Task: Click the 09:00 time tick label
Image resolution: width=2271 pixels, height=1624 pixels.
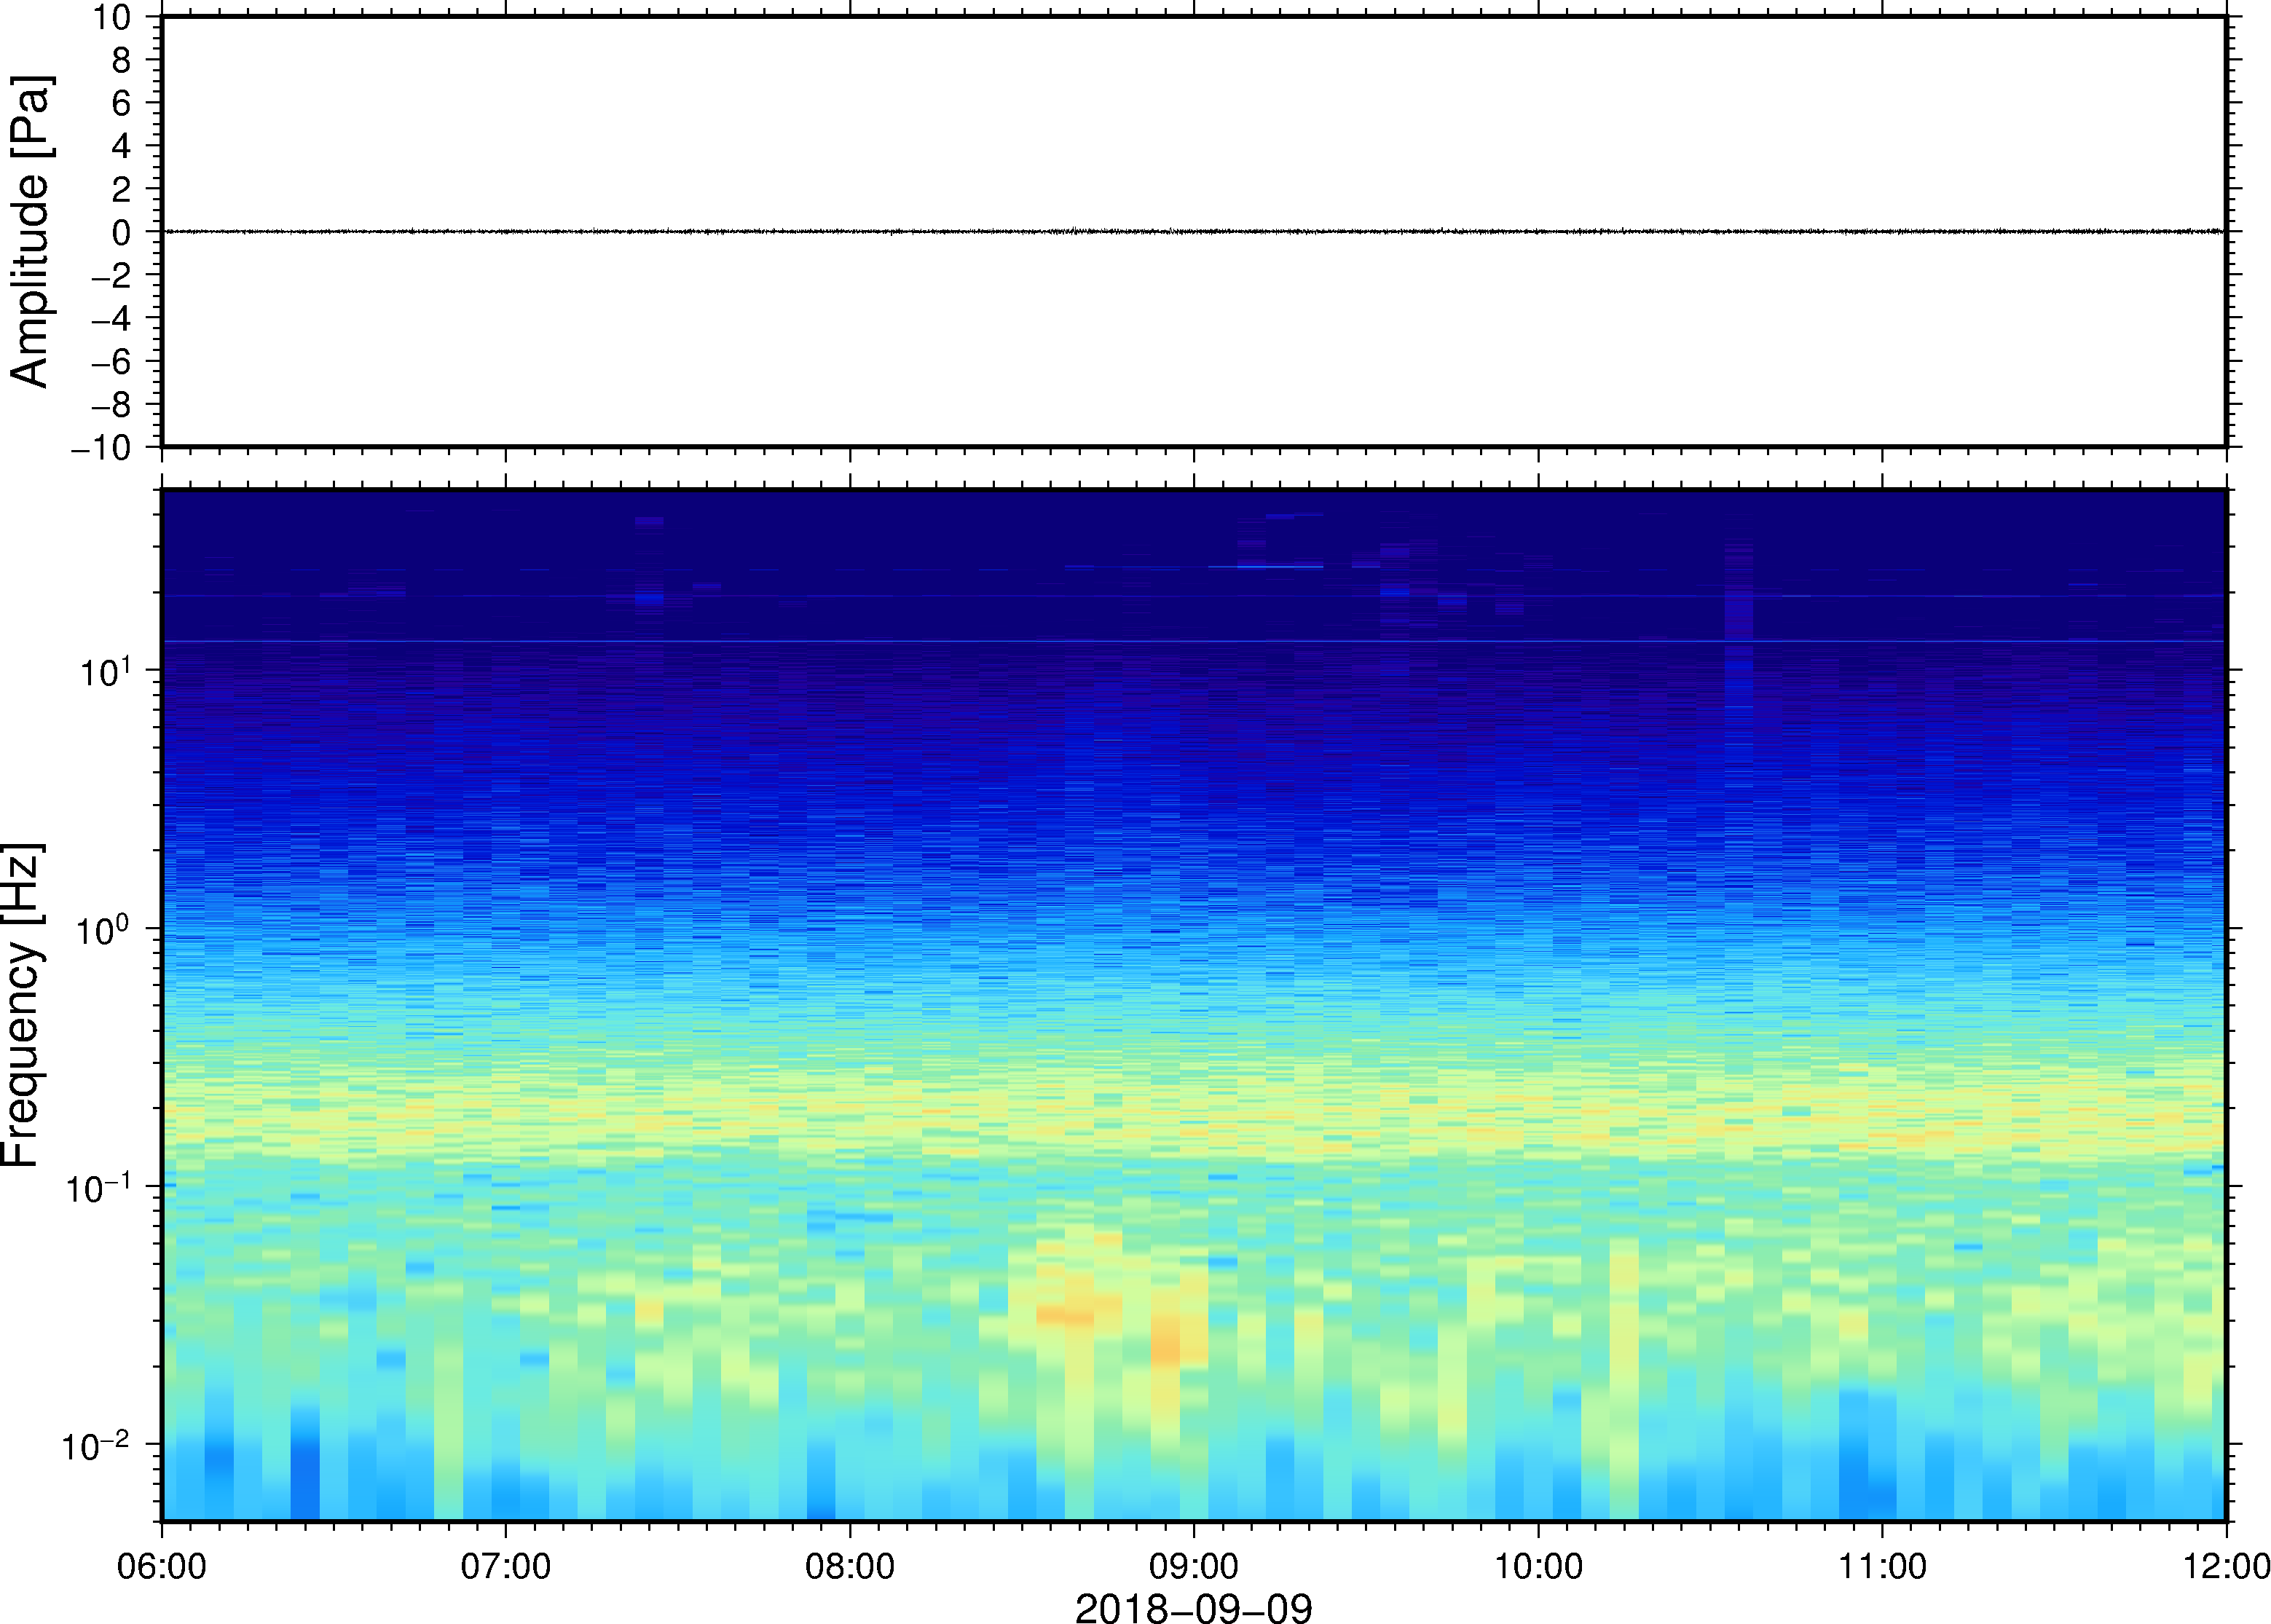Action: tap(1194, 1566)
